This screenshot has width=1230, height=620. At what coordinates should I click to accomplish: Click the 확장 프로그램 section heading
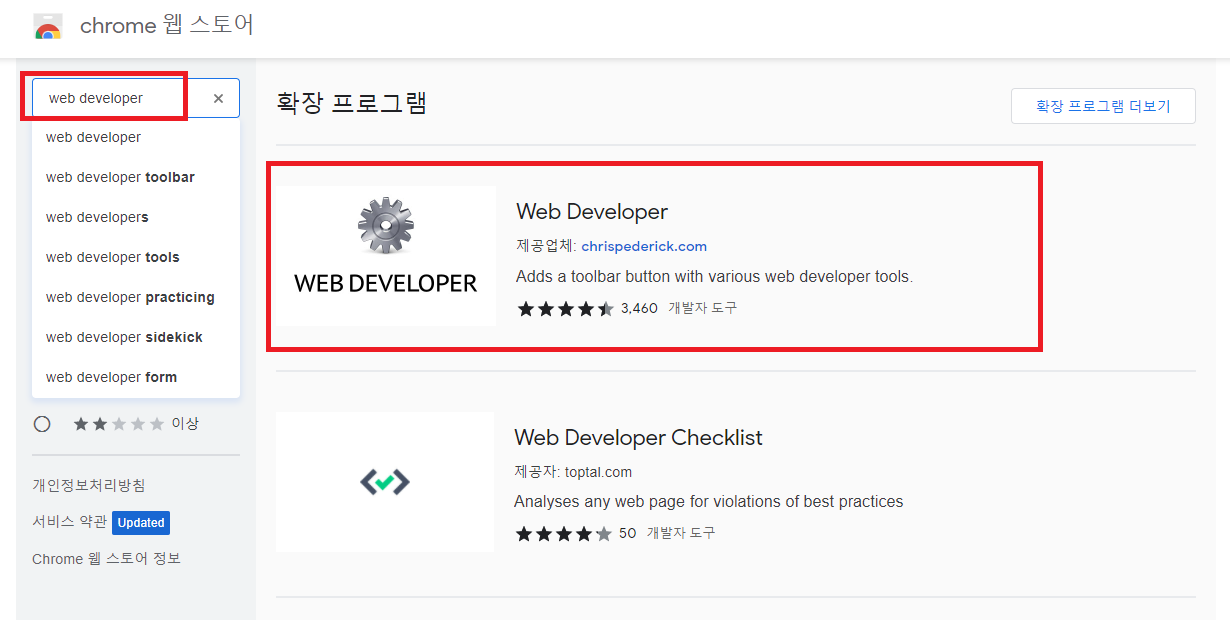(x=352, y=103)
